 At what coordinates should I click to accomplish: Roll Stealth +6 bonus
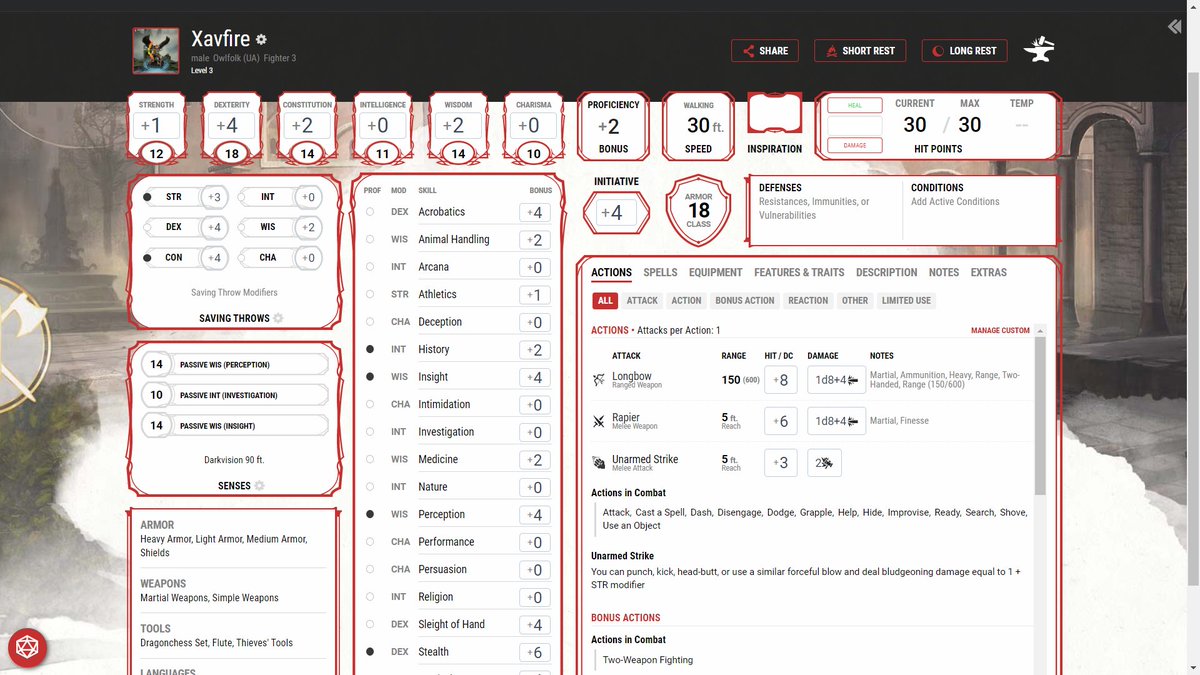(x=536, y=652)
